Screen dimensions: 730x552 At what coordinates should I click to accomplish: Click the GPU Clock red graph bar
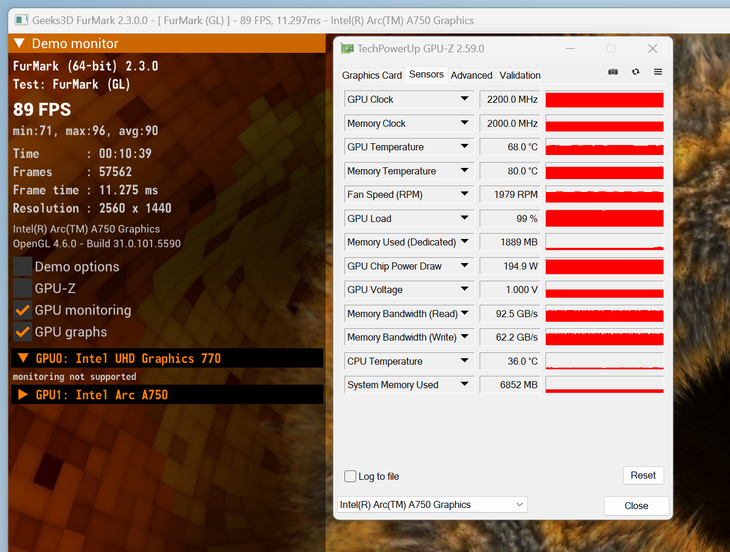[604, 99]
